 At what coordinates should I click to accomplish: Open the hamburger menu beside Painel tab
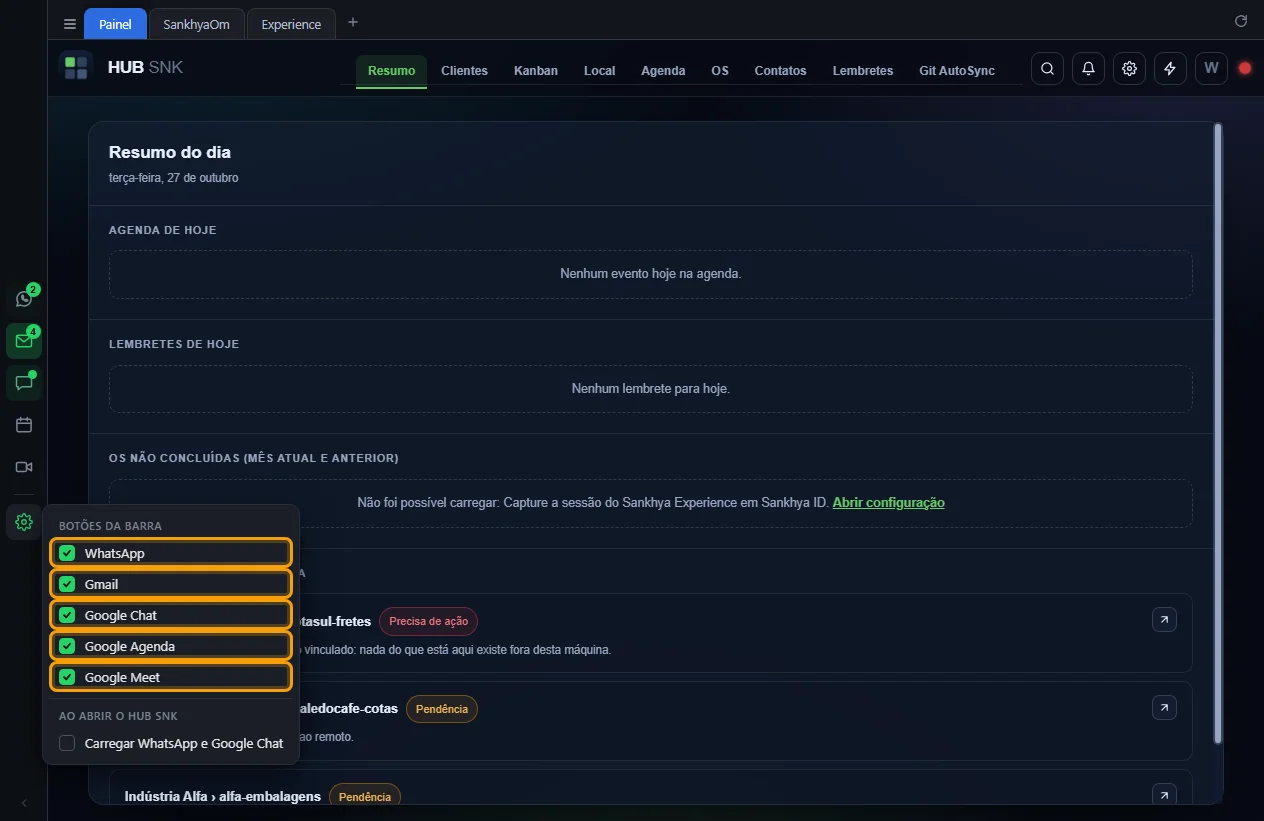[x=69, y=24]
